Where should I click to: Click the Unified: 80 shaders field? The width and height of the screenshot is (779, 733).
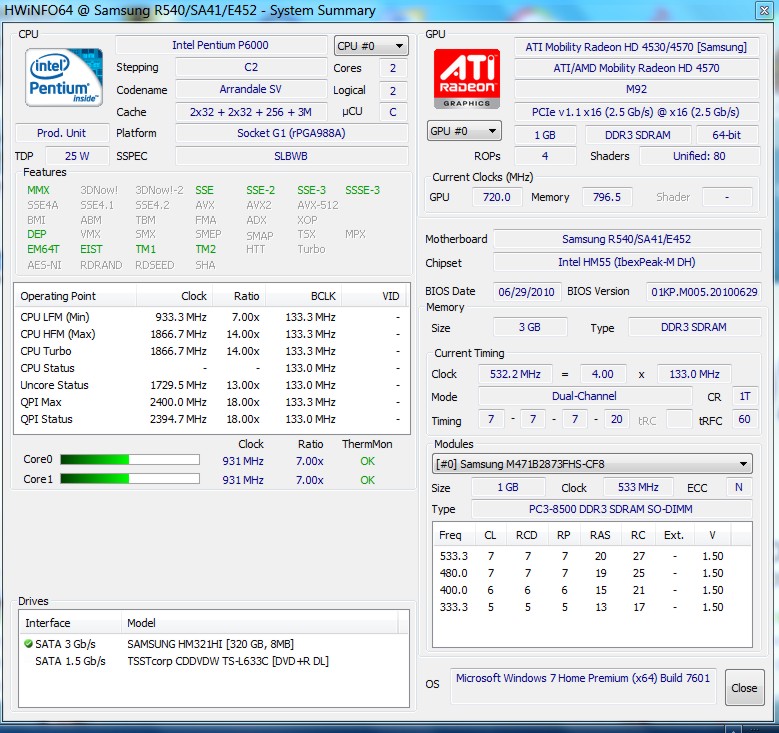(x=699, y=156)
